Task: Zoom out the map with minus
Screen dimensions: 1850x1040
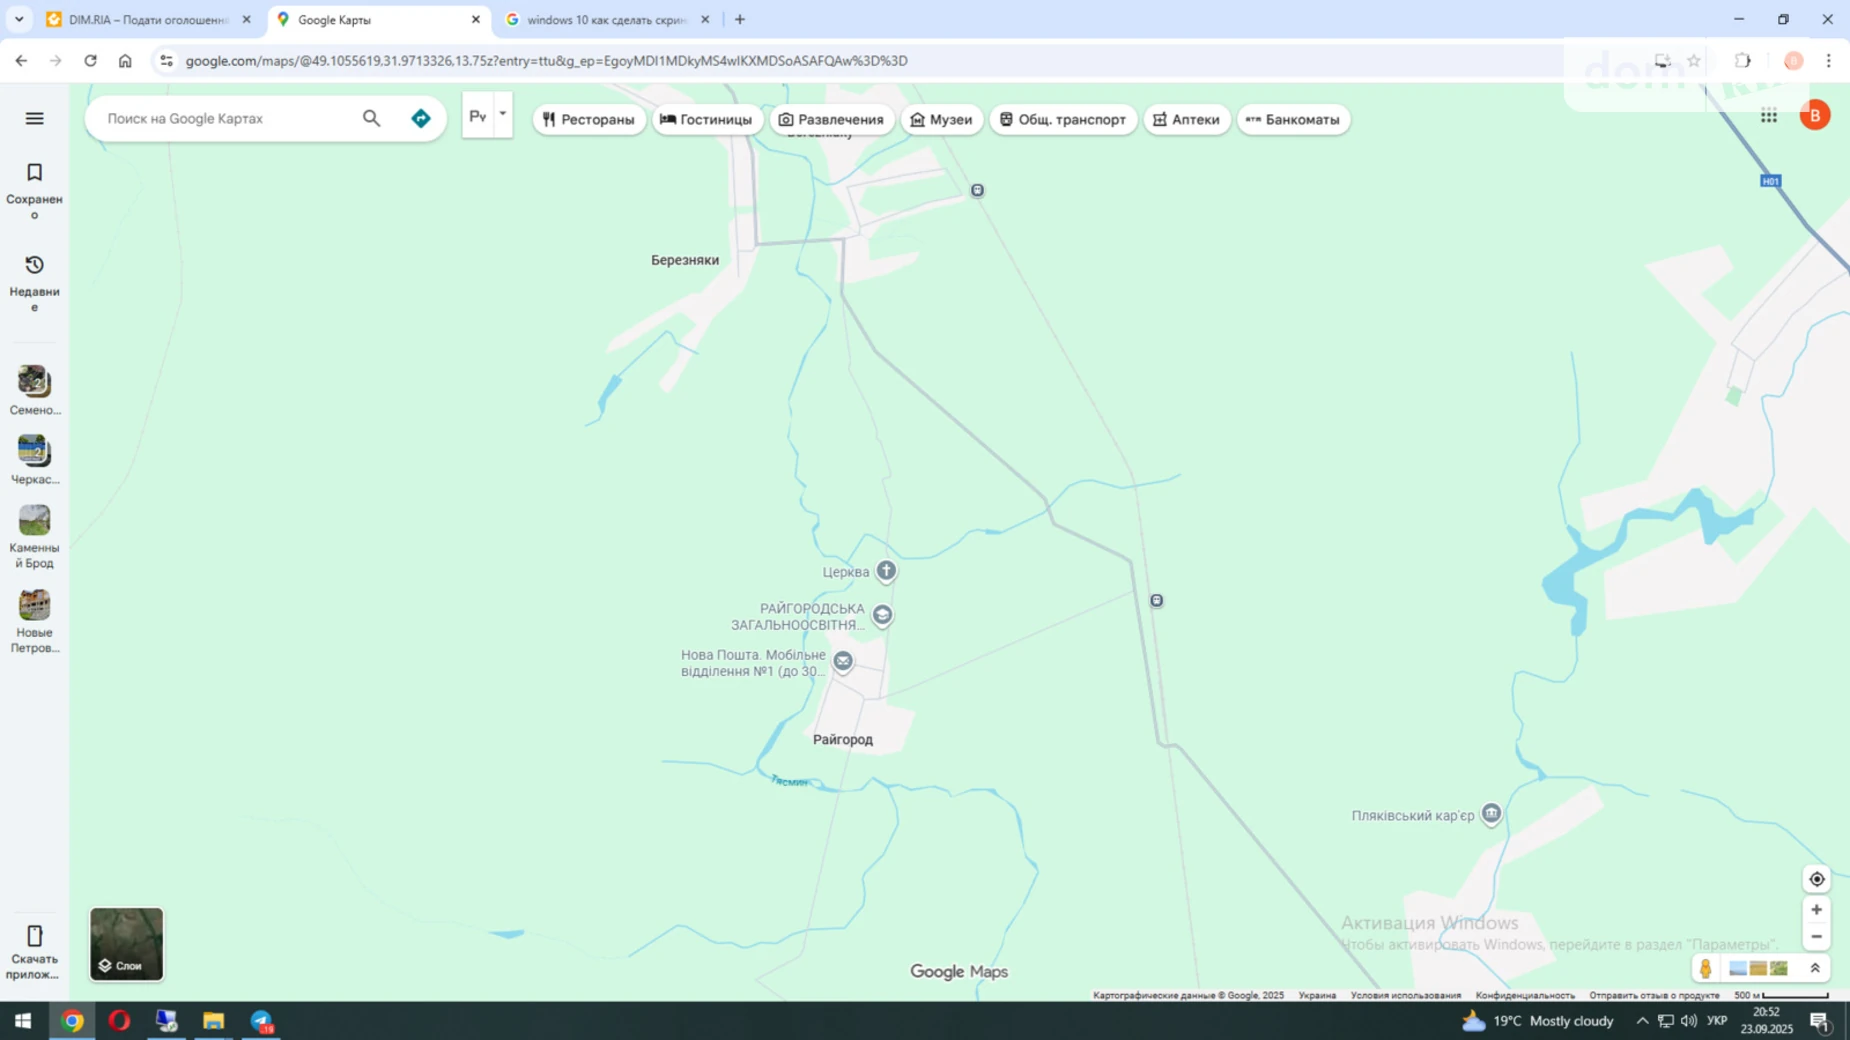Action: [1816, 937]
